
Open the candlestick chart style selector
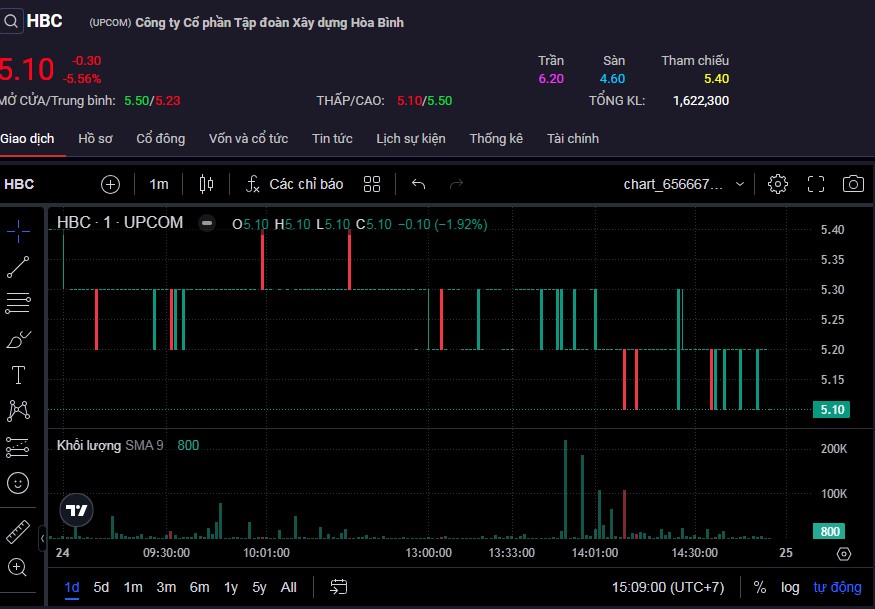tap(207, 184)
